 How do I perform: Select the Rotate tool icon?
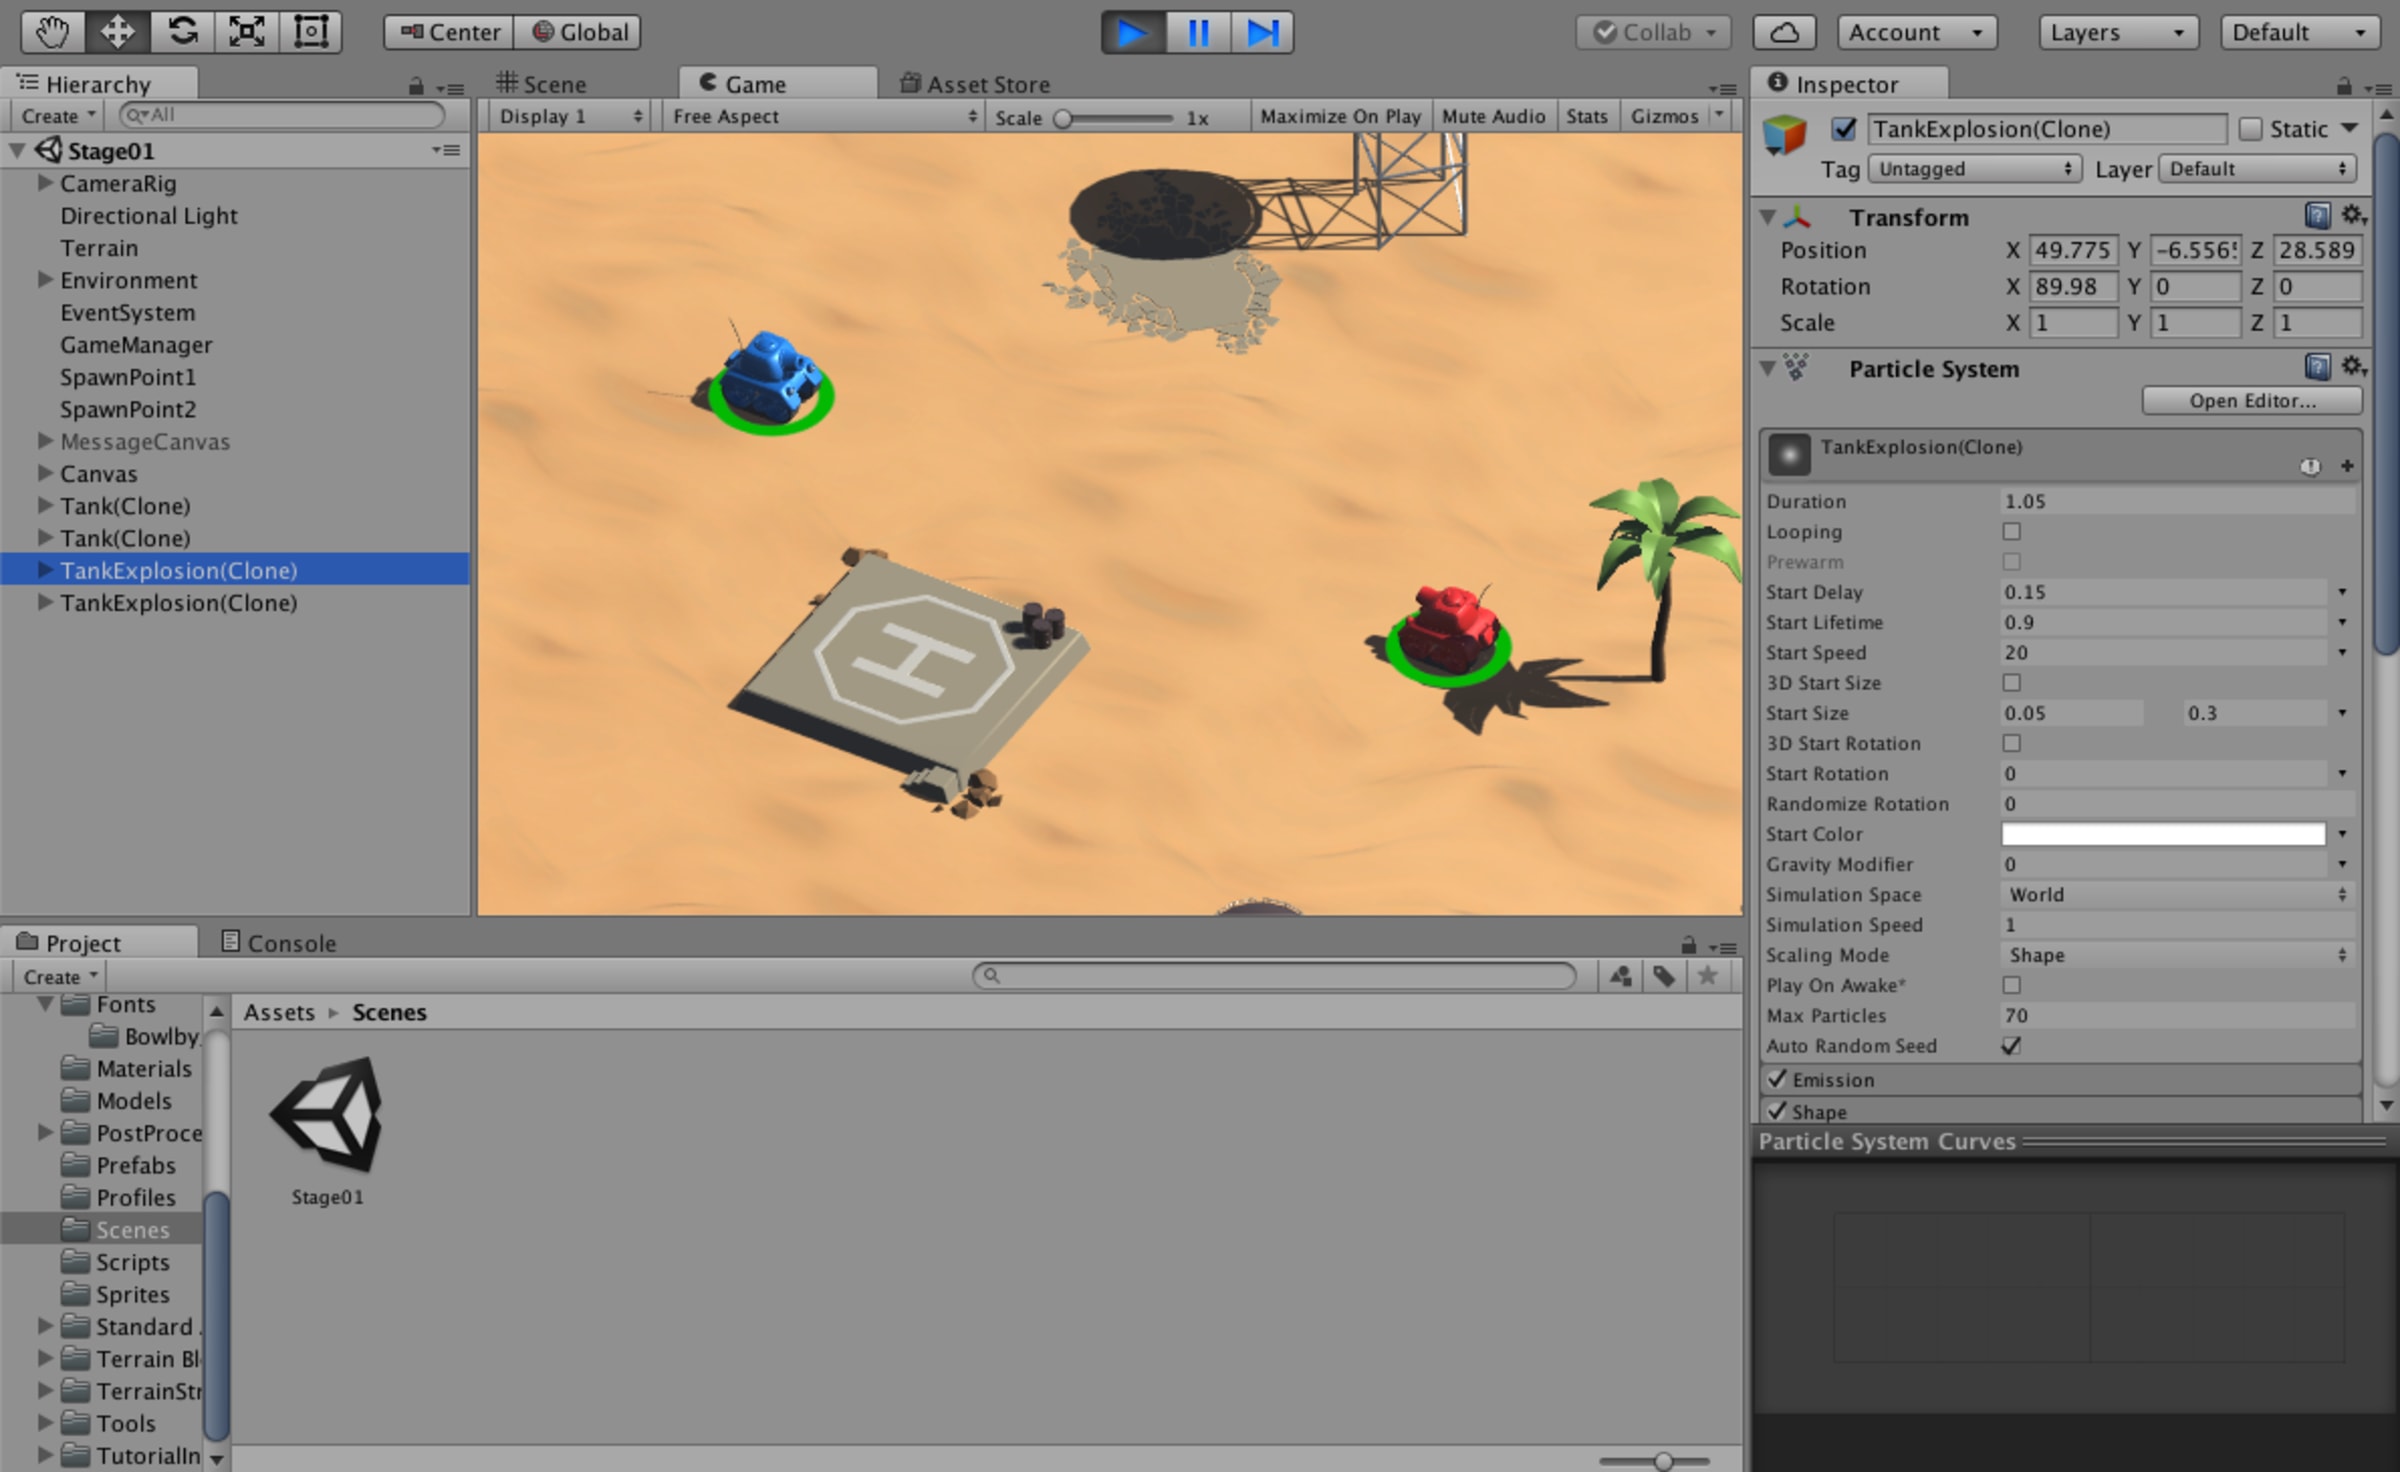[182, 32]
